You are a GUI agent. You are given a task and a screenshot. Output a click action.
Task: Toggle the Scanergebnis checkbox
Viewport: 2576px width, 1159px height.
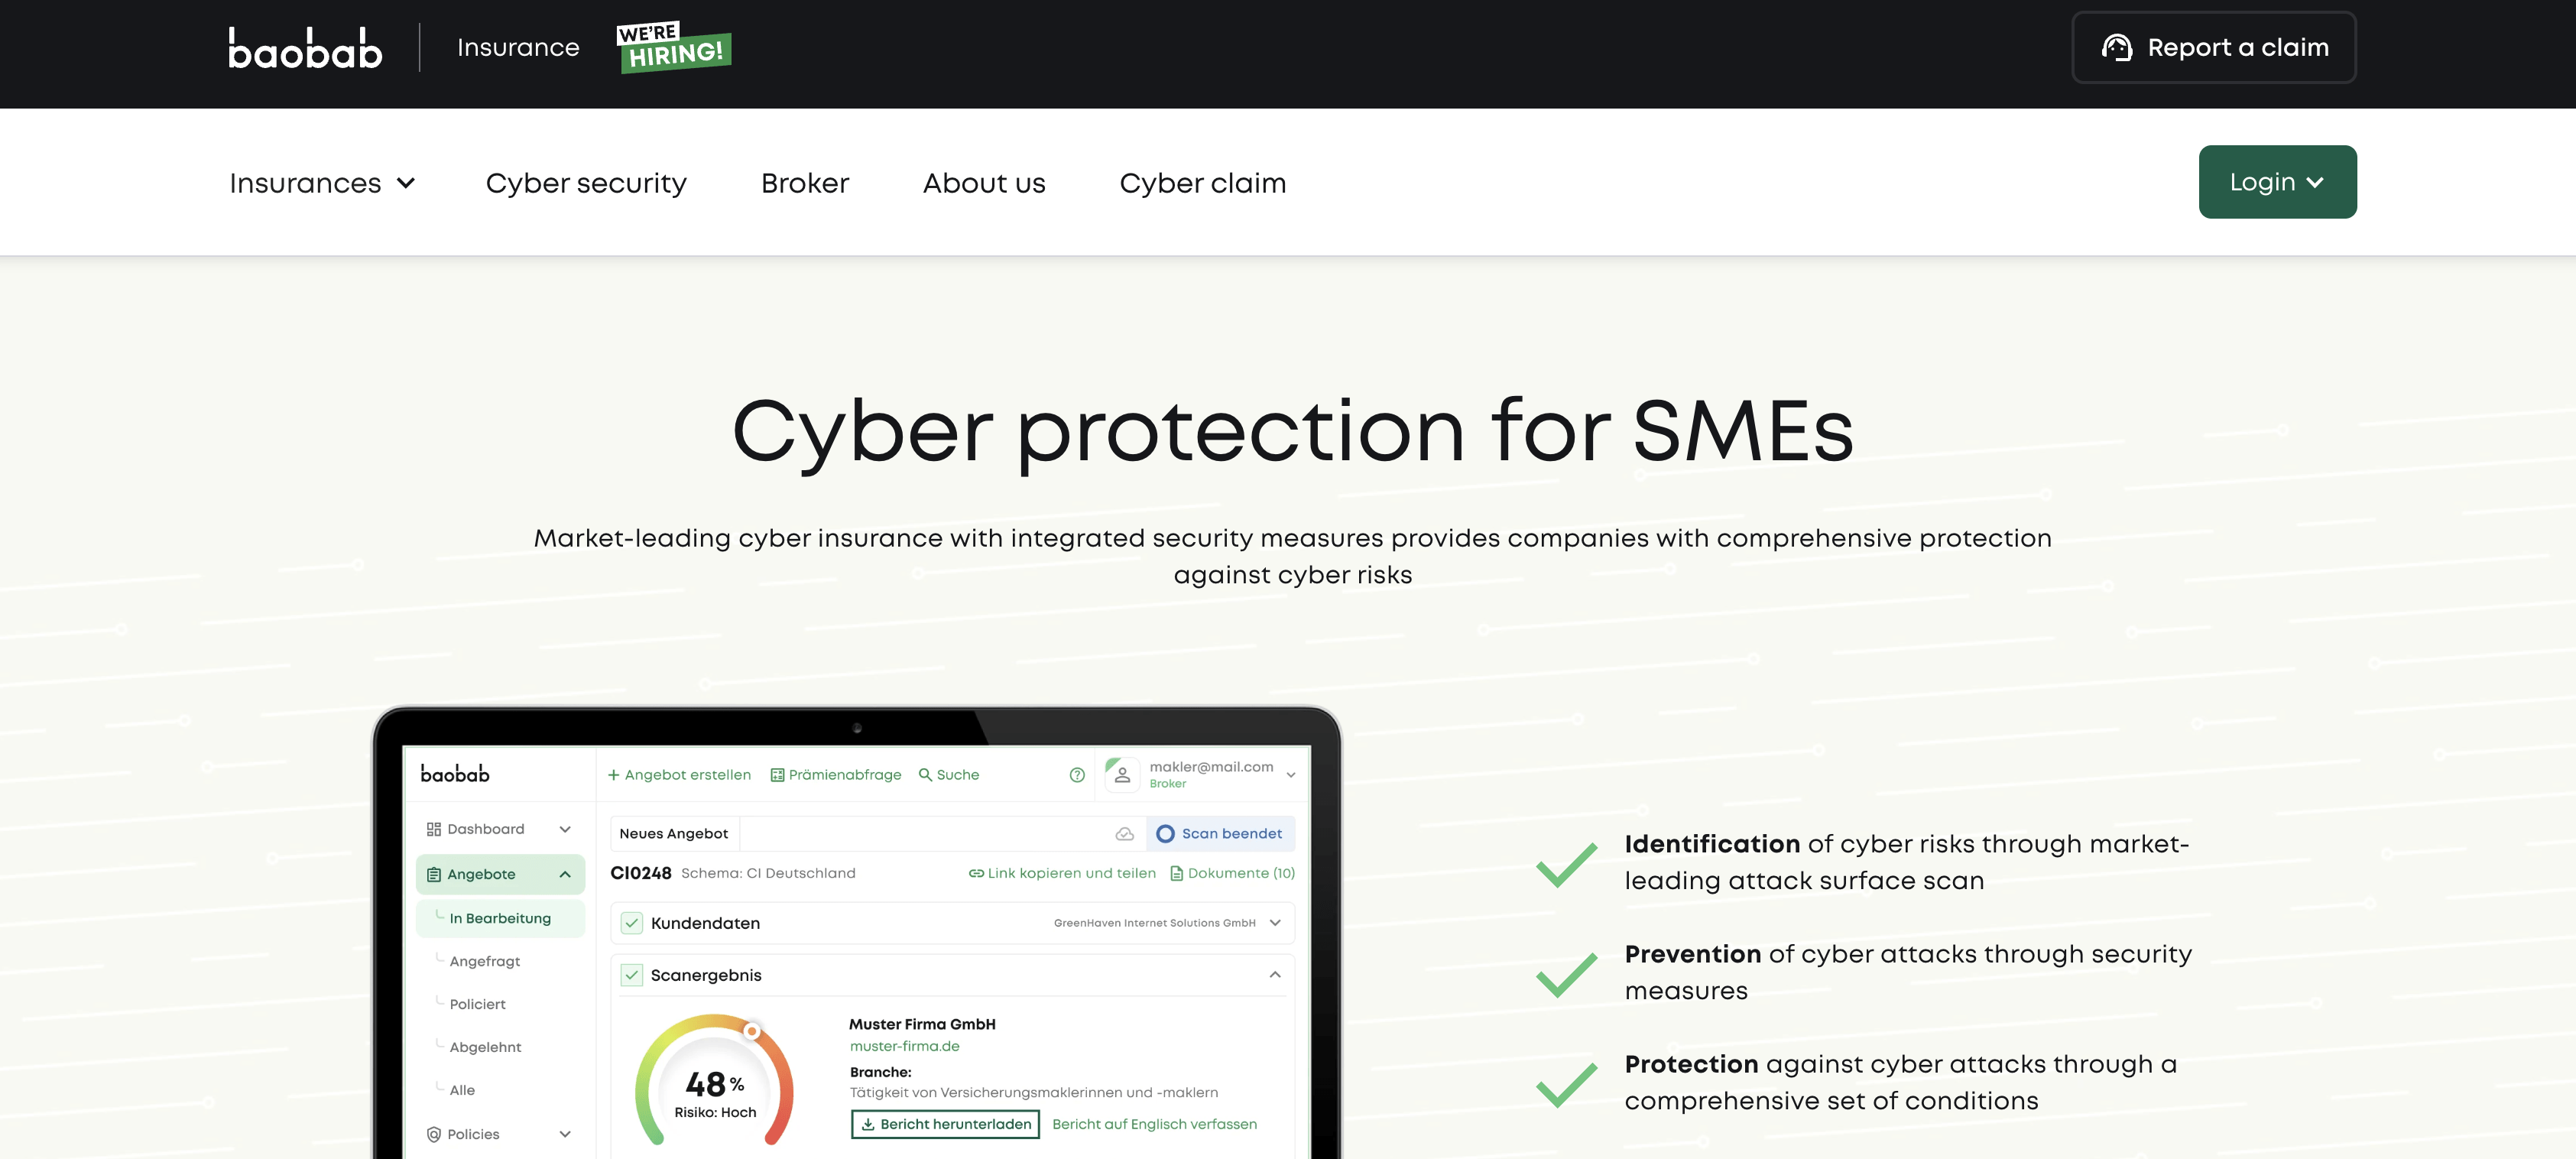pyautogui.click(x=632, y=975)
